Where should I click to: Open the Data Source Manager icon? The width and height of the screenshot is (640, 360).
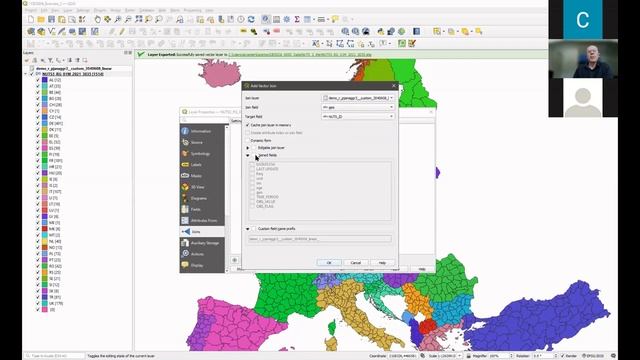[x=31, y=31]
